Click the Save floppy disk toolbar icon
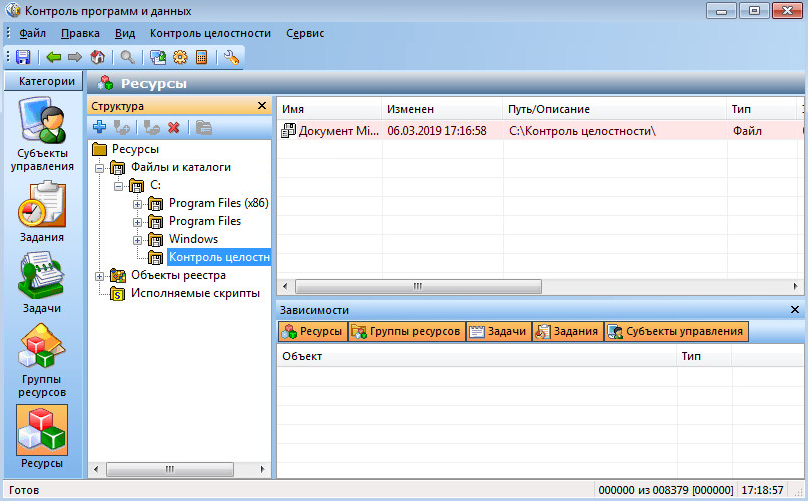 [23, 57]
